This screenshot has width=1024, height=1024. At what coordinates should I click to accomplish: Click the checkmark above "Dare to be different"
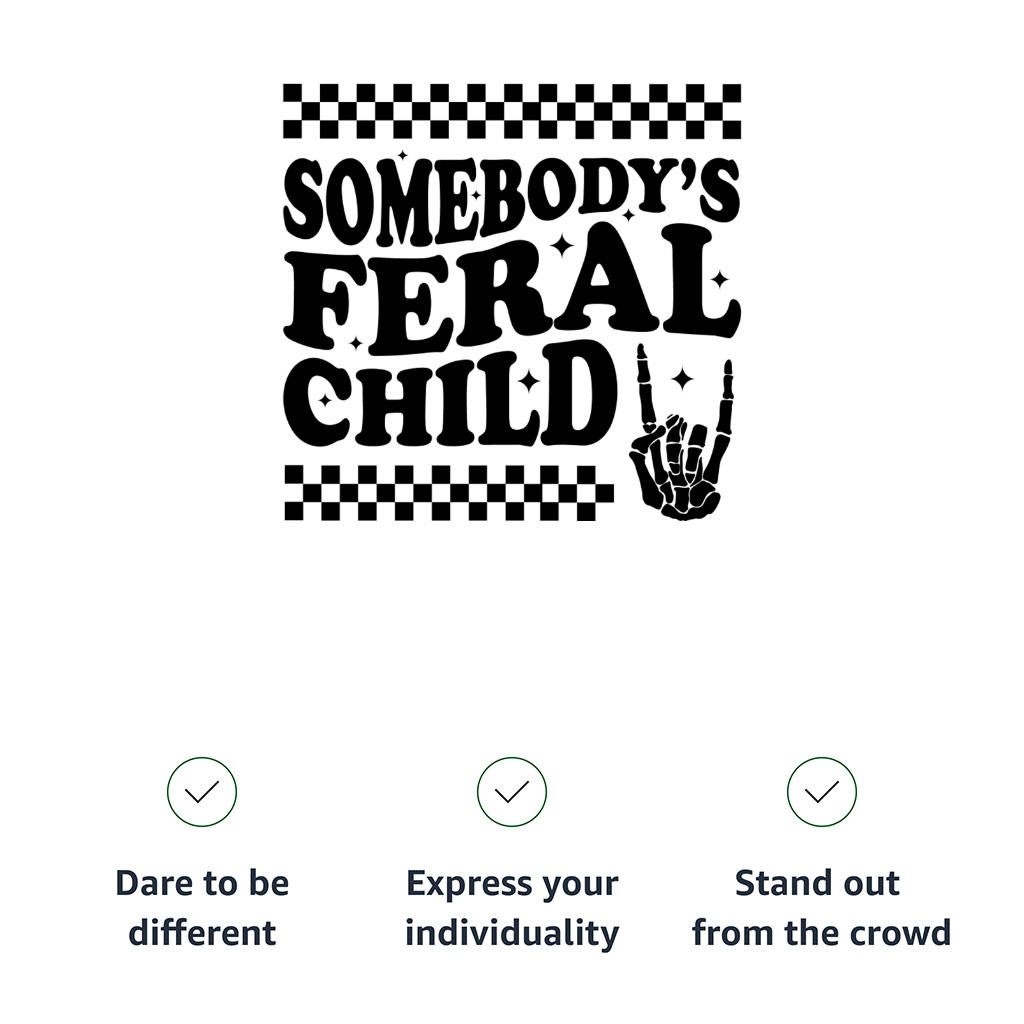tap(202, 792)
